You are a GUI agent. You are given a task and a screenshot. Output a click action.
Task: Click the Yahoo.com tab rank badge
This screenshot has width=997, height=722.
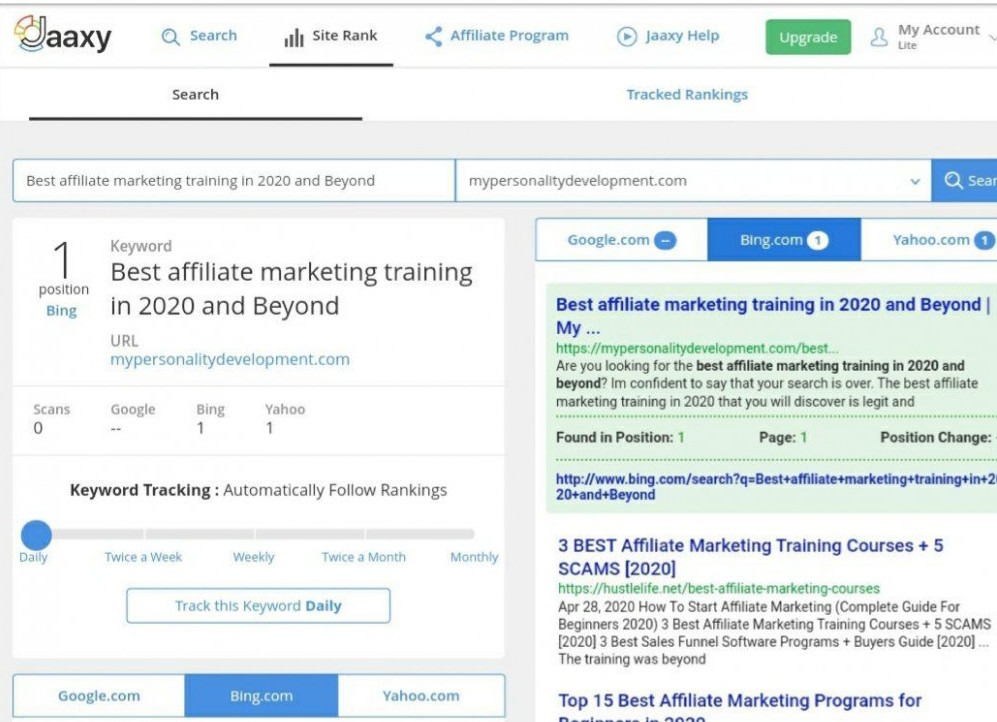point(985,240)
